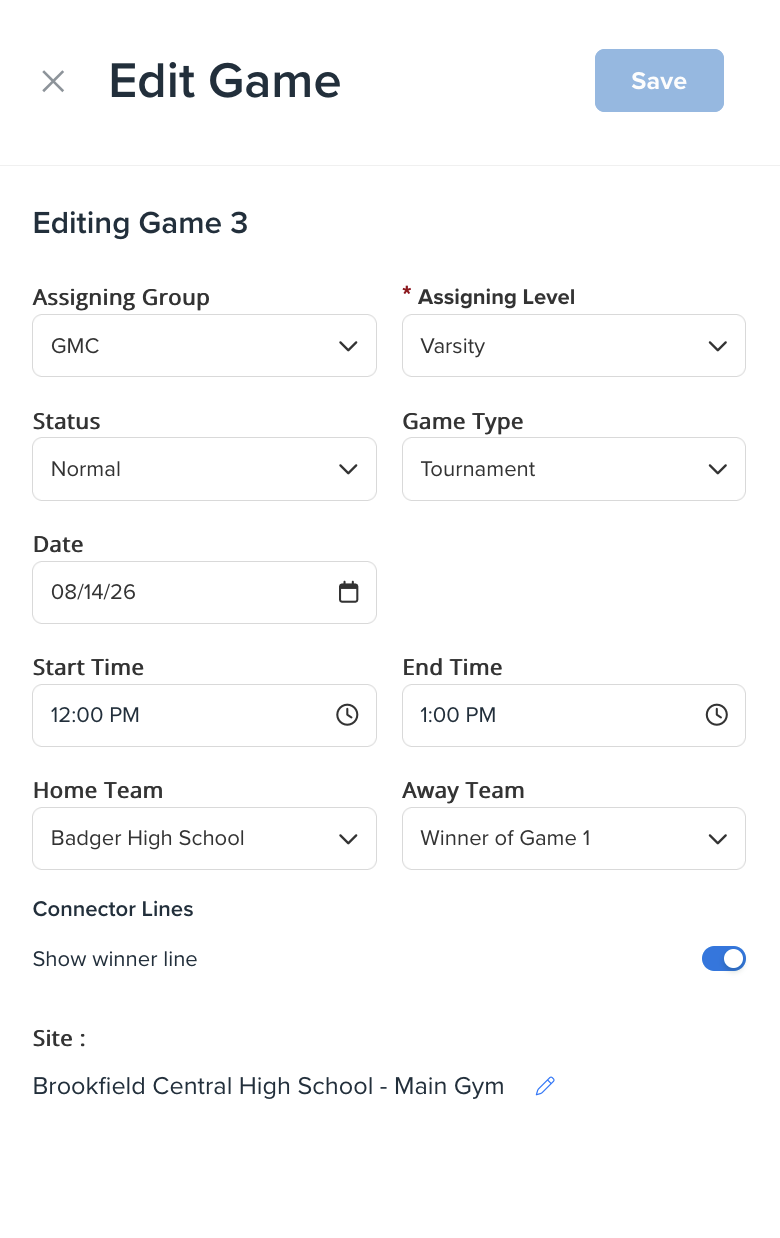Click the date input showing 08/14/26

(205, 592)
